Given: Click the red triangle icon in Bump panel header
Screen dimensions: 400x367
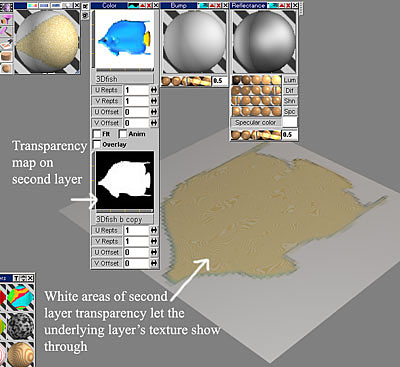Looking at the screenshot, I should point(212,6).
